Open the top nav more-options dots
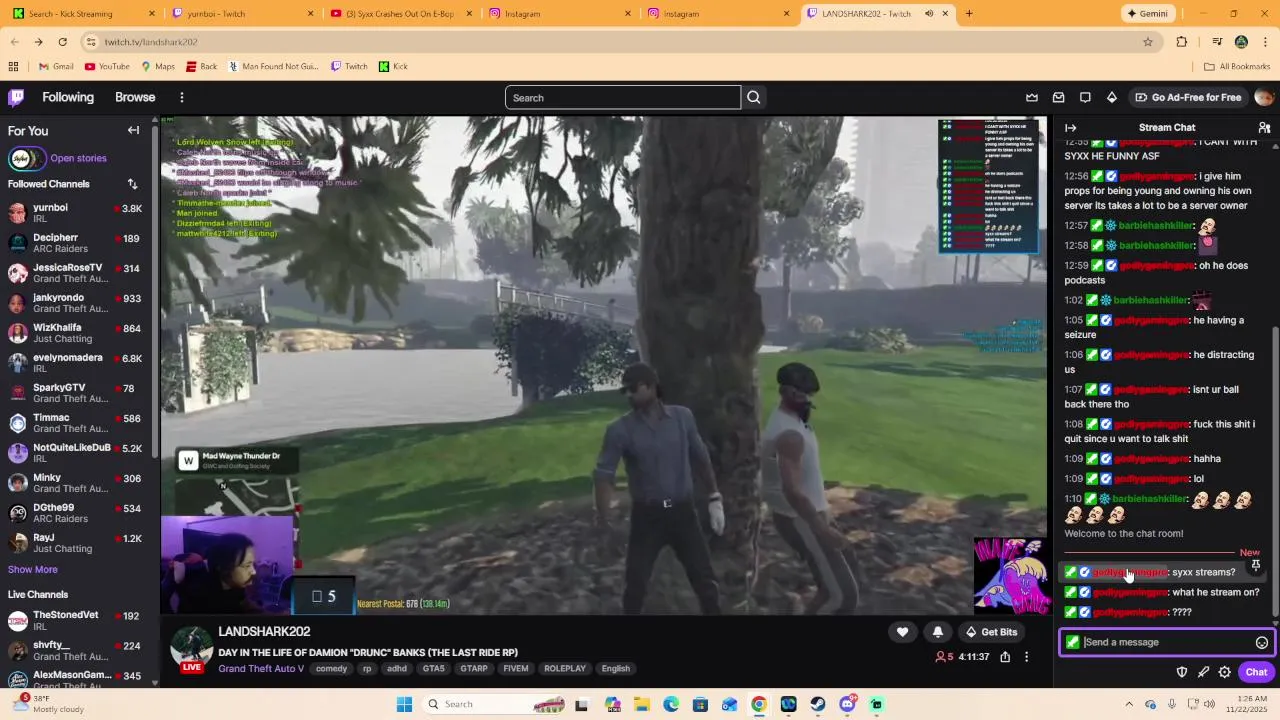This screenshot has height=720, width=1280. click(182, 97)
